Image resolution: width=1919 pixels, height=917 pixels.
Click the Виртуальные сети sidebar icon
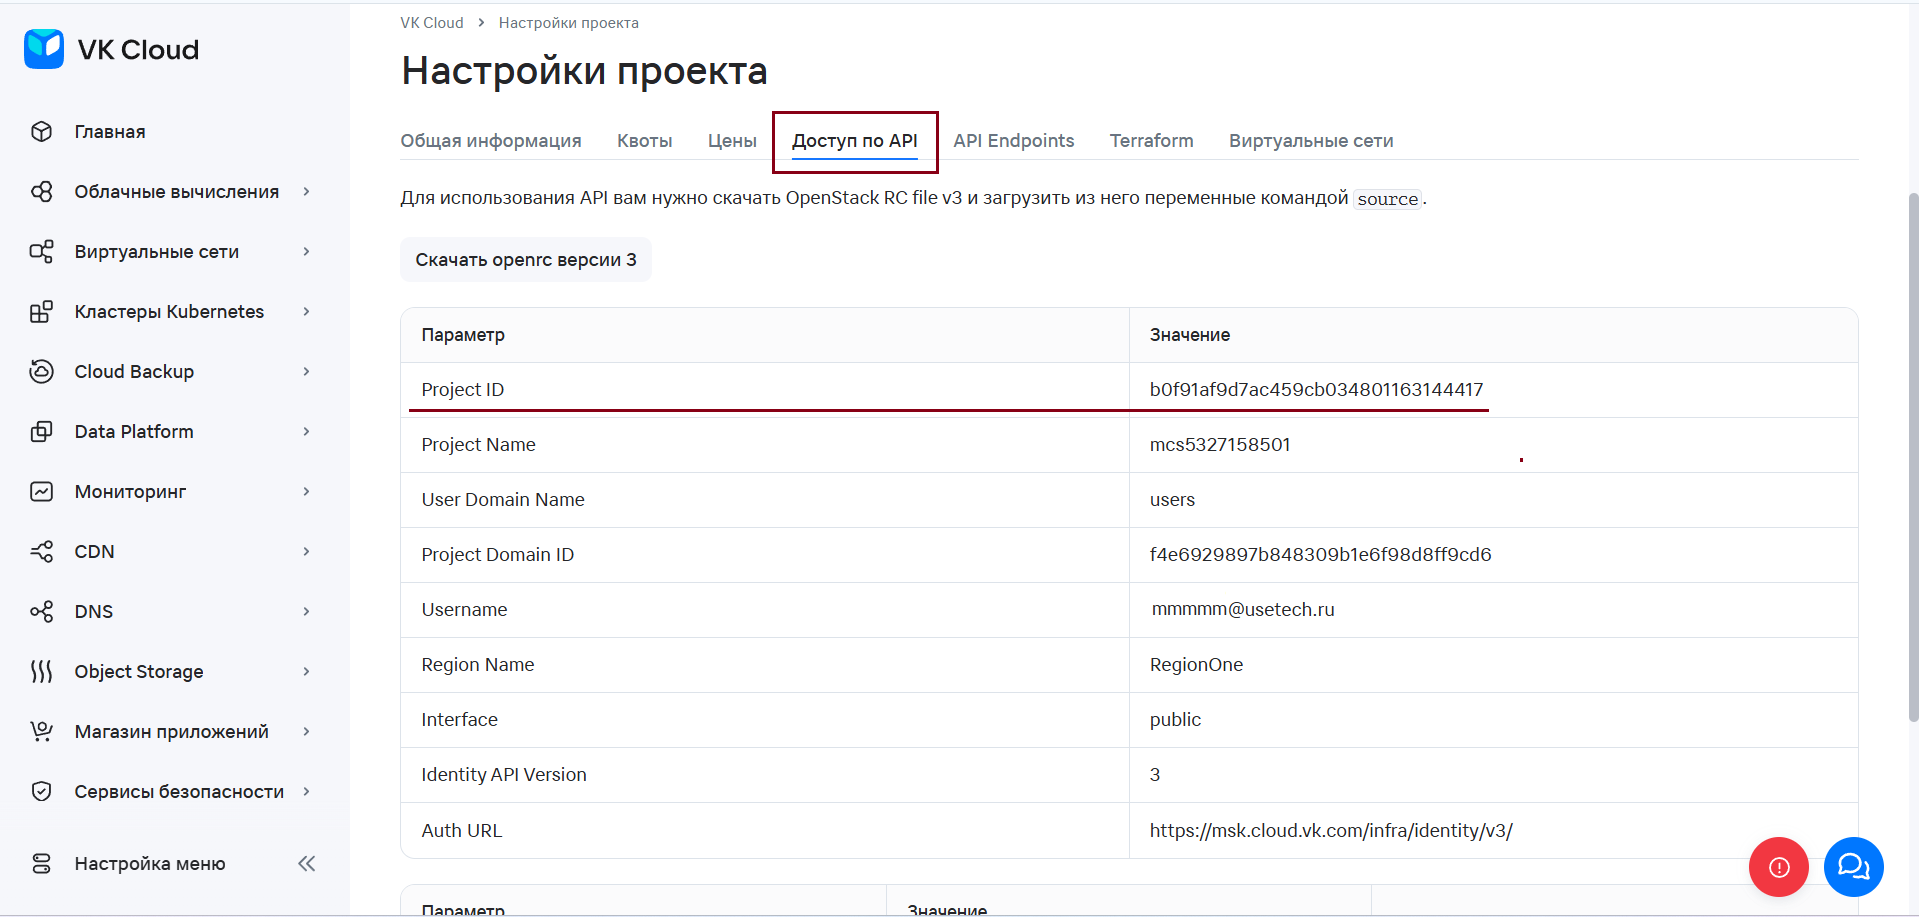click(x=41, y=252)
